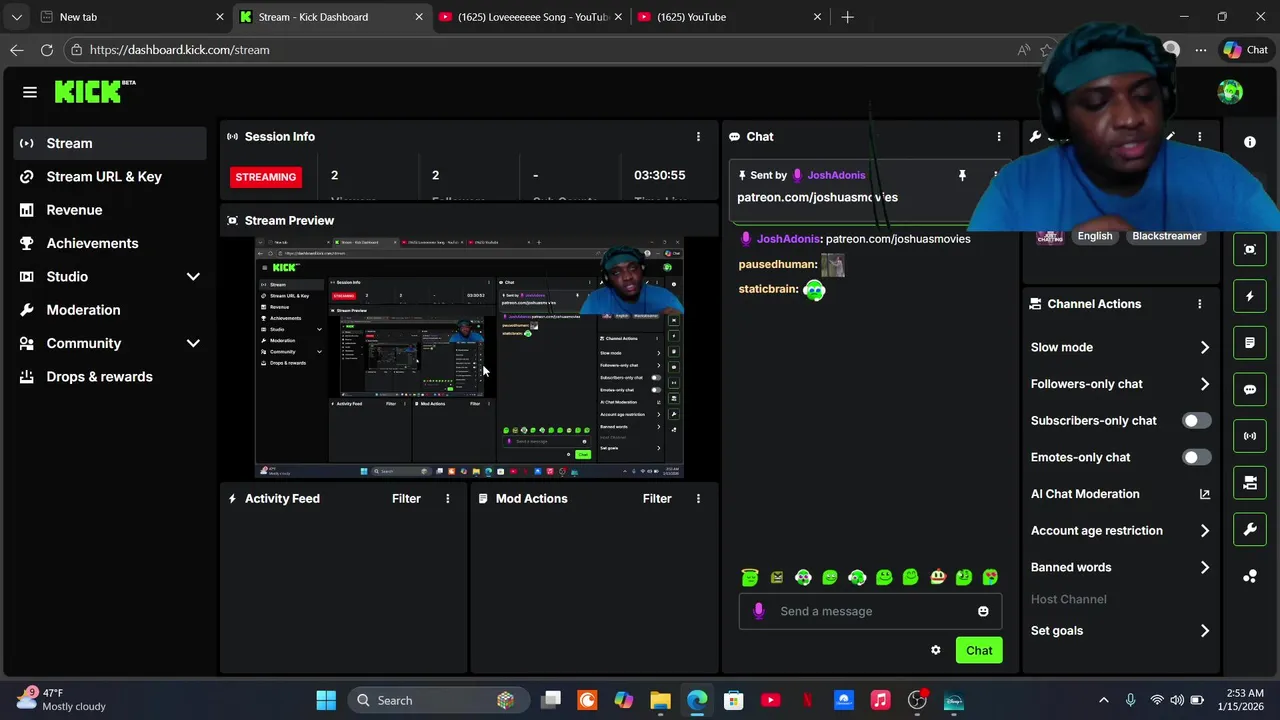Insert the heart-eyes crying emote
1280x720 pixels.
point(990,577)
